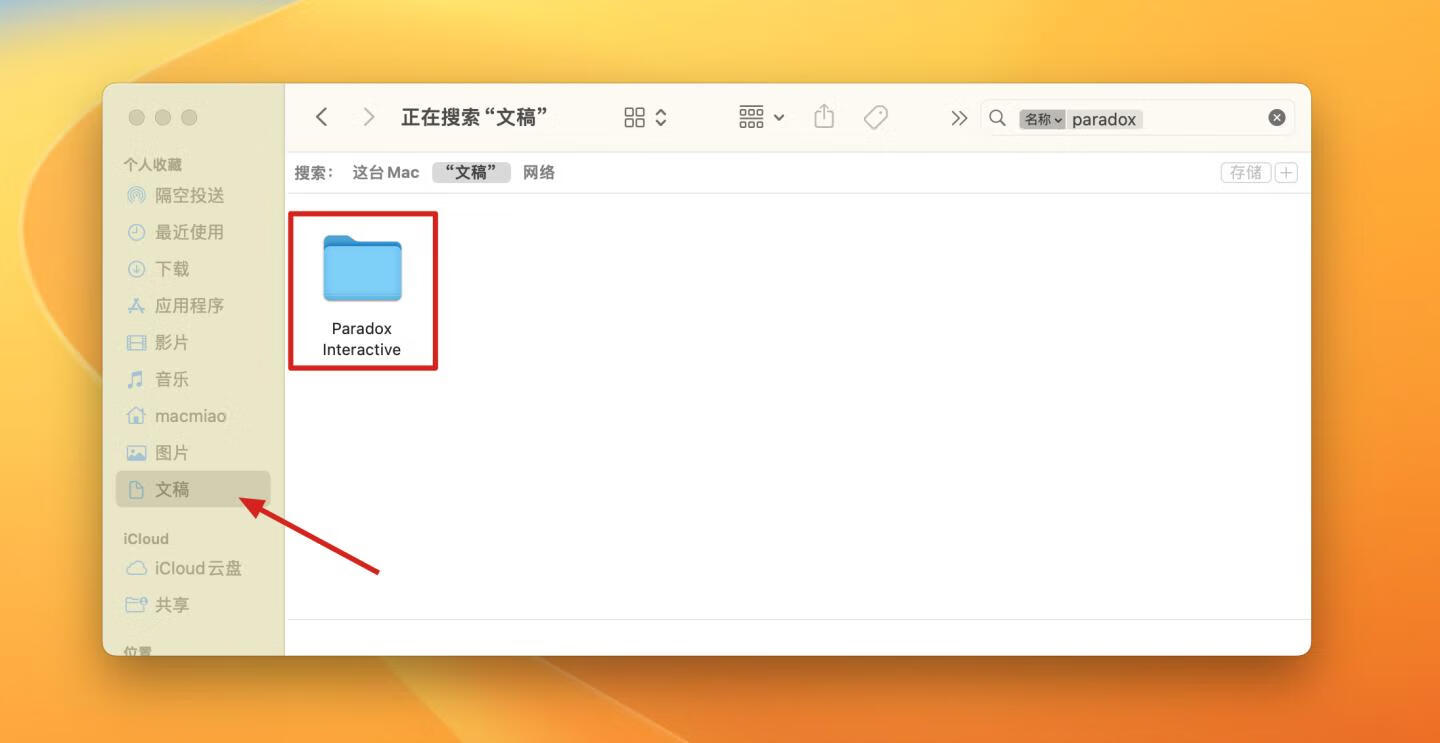Image resolution: width=1440 pixels, height=743 pixels.
Task: Click the 存储 save search button
Action: pyautogui.click(x=1246, y=172)
